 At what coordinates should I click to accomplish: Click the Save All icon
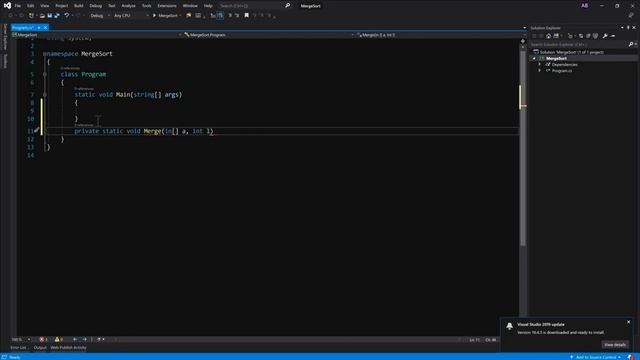coord(57,16)
